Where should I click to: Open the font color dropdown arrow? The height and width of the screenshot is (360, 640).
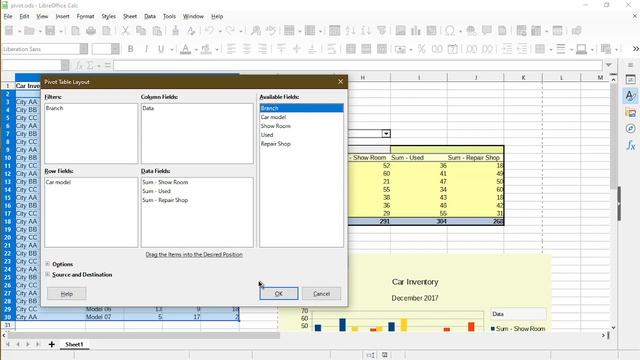click(196, 49)
